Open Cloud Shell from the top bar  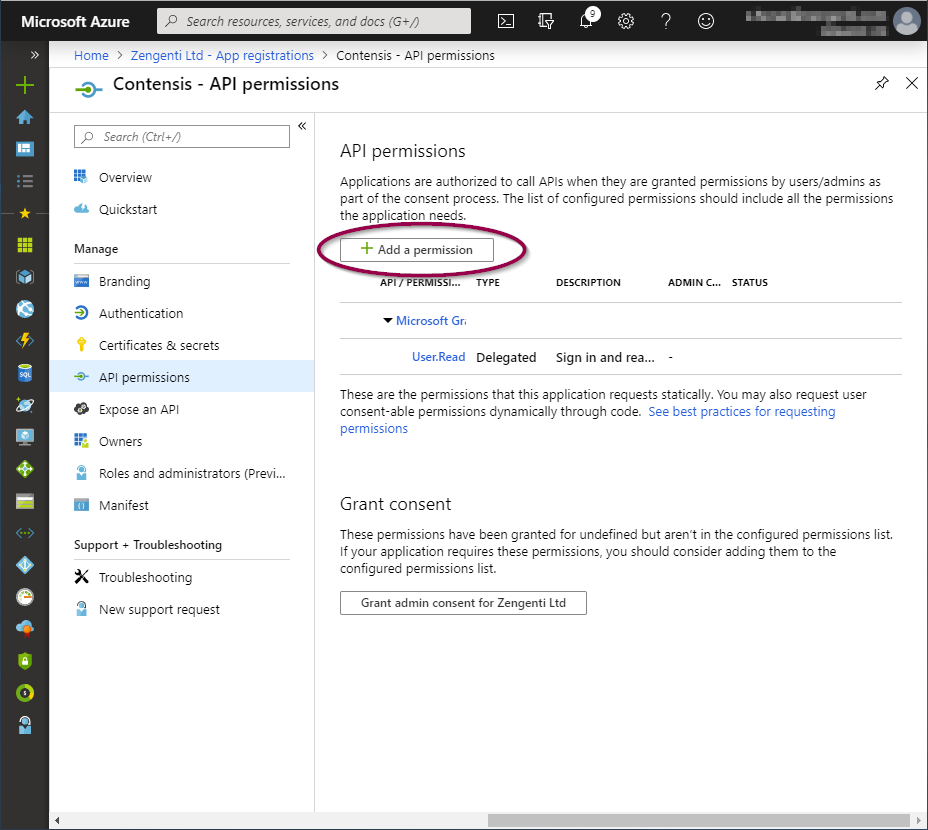point(506,21)
